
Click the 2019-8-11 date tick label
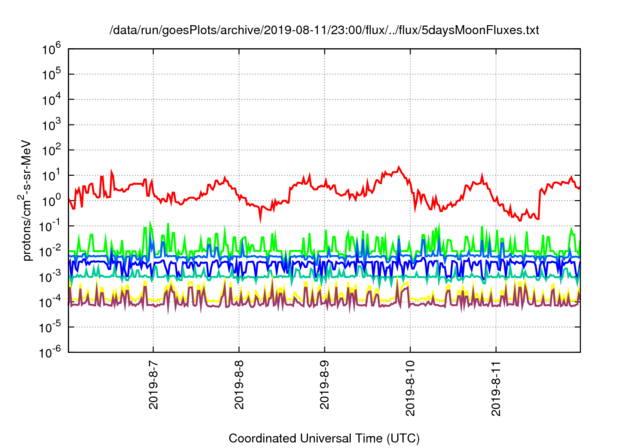(x=496, y=388)
